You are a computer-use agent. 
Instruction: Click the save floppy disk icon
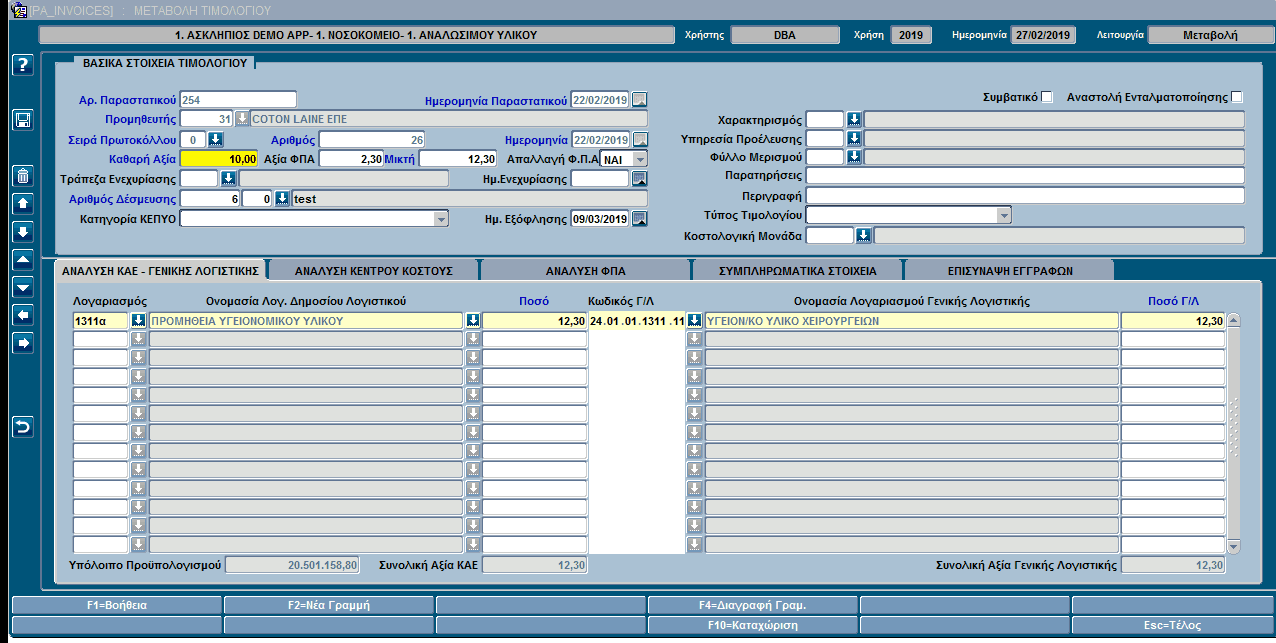coord(23,120)
